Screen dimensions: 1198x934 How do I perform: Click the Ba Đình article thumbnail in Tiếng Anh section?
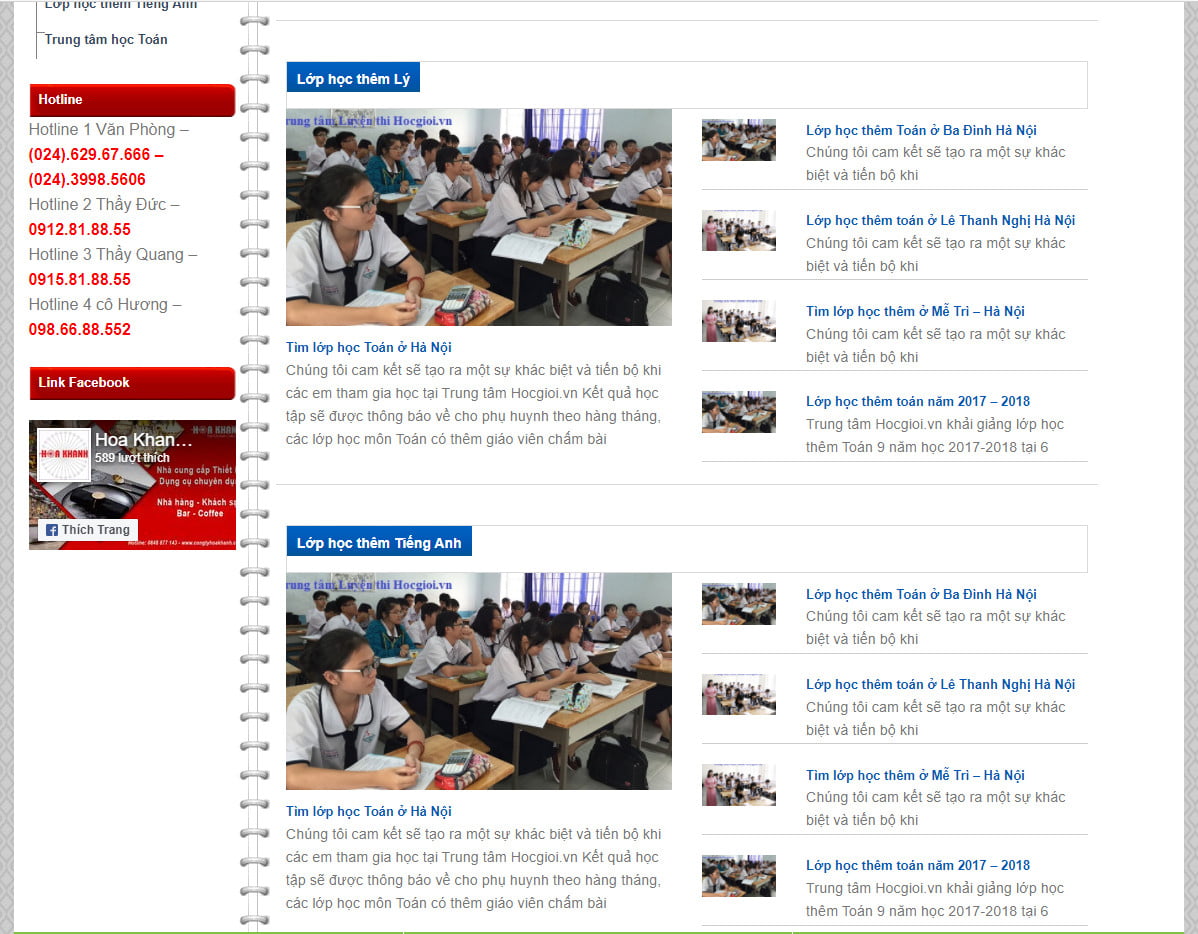pyautogui.click(x=739, y=604)
